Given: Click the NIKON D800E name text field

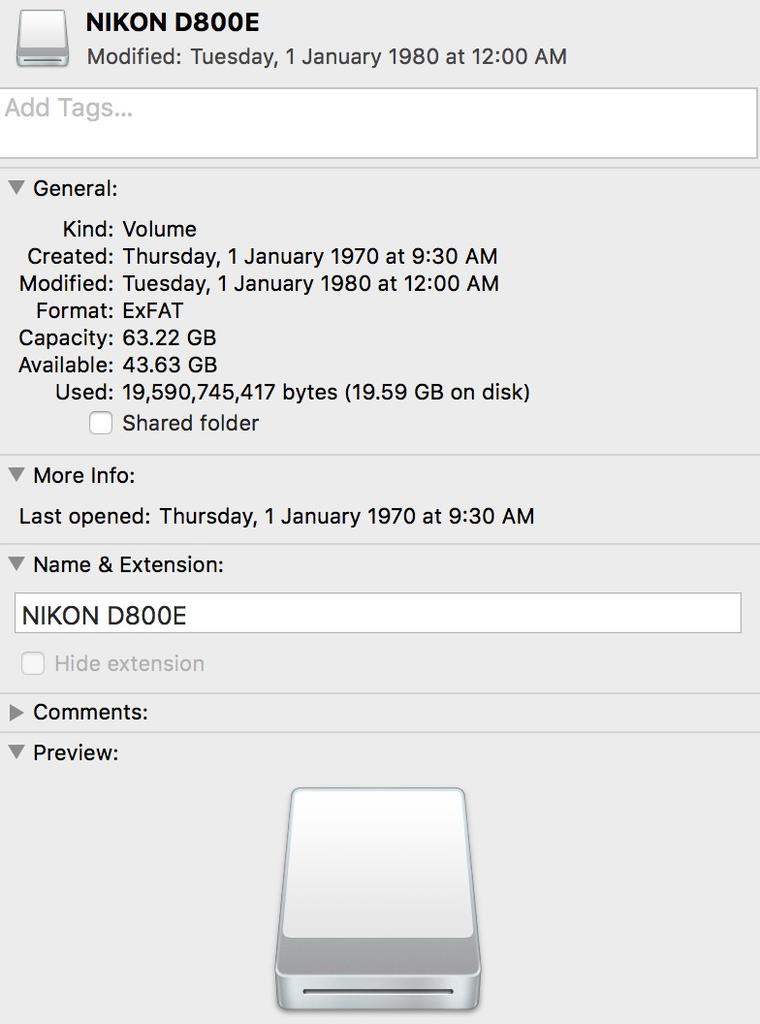Looking at the screenshot, I should coord(378,614).
